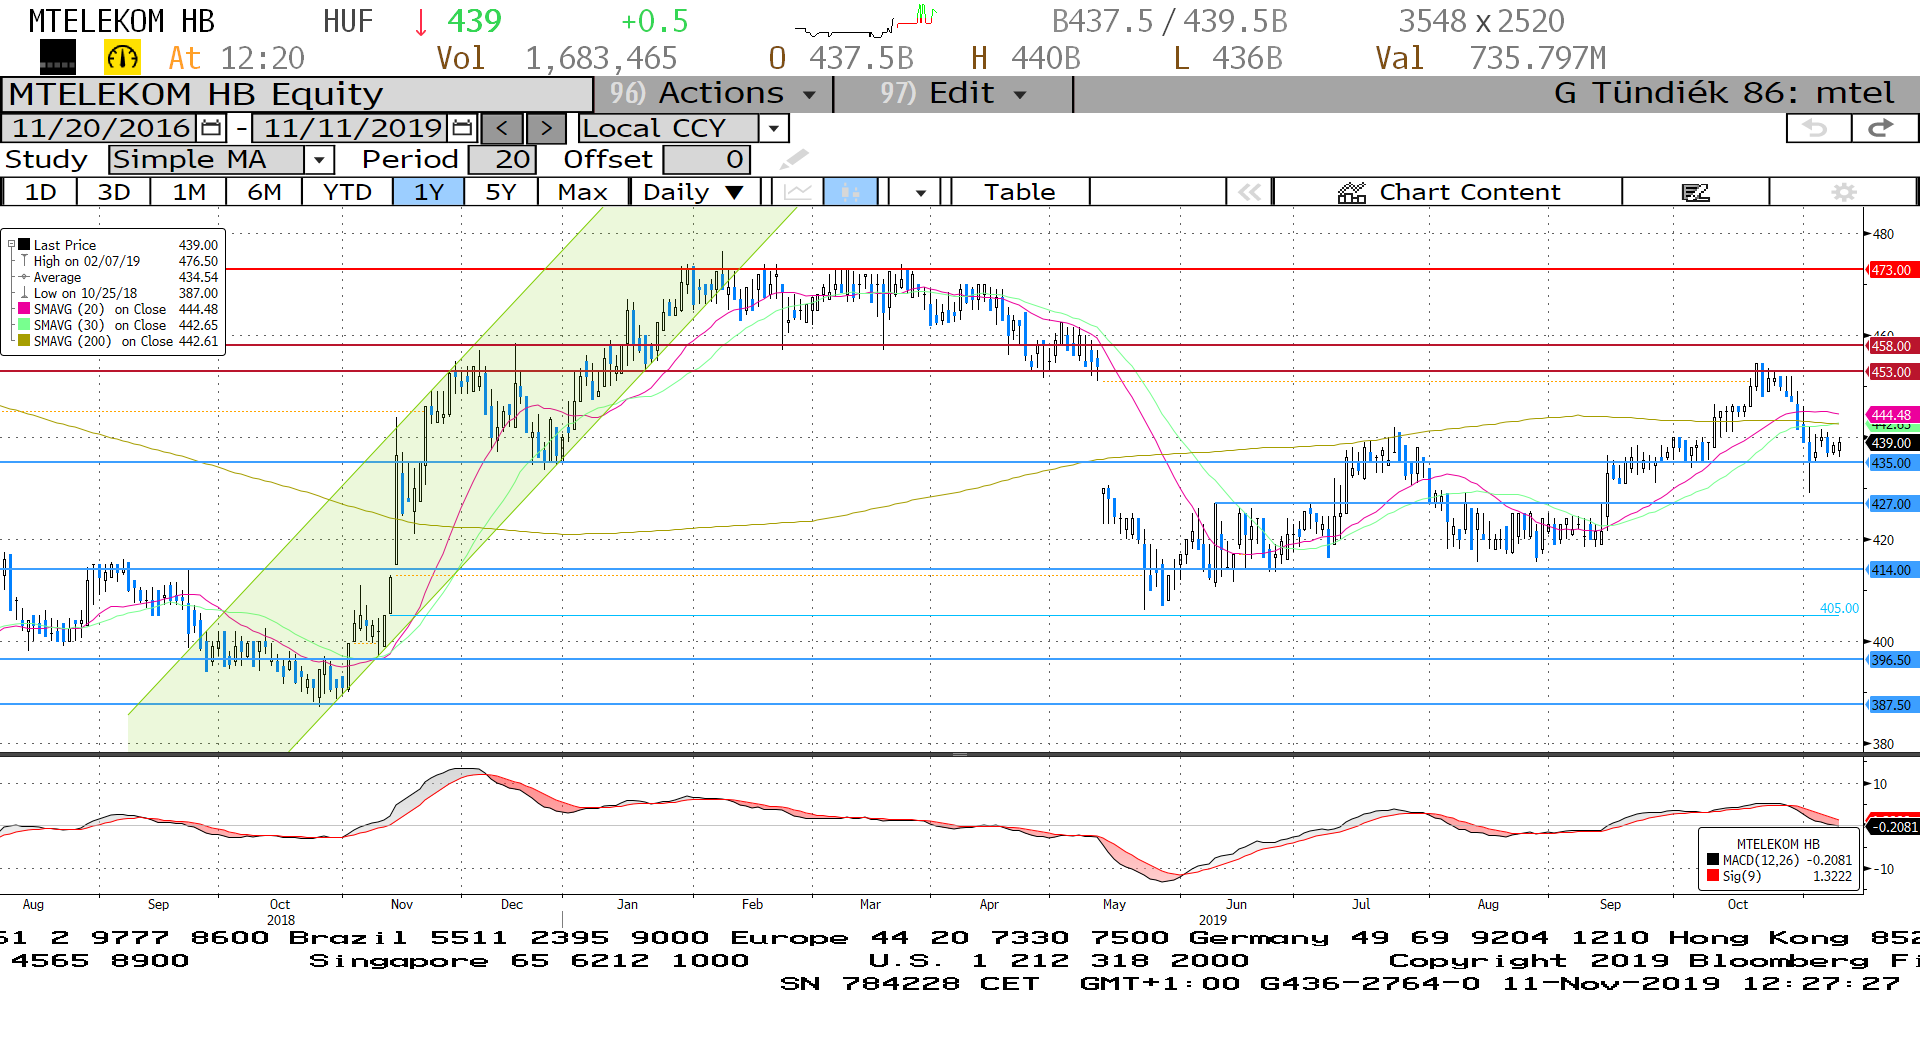Expand the Local CCY currency dropdown
The height and width of the screenshot is (1039, 1920).
pos(773,128)
